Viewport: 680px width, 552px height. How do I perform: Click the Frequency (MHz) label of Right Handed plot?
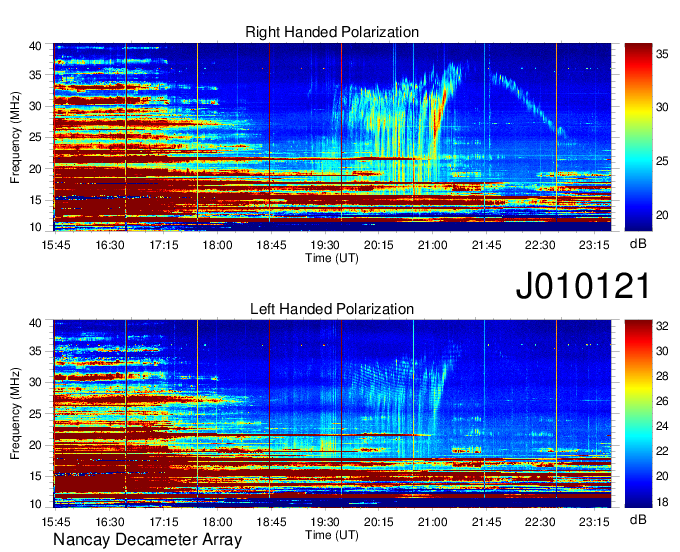15,137
